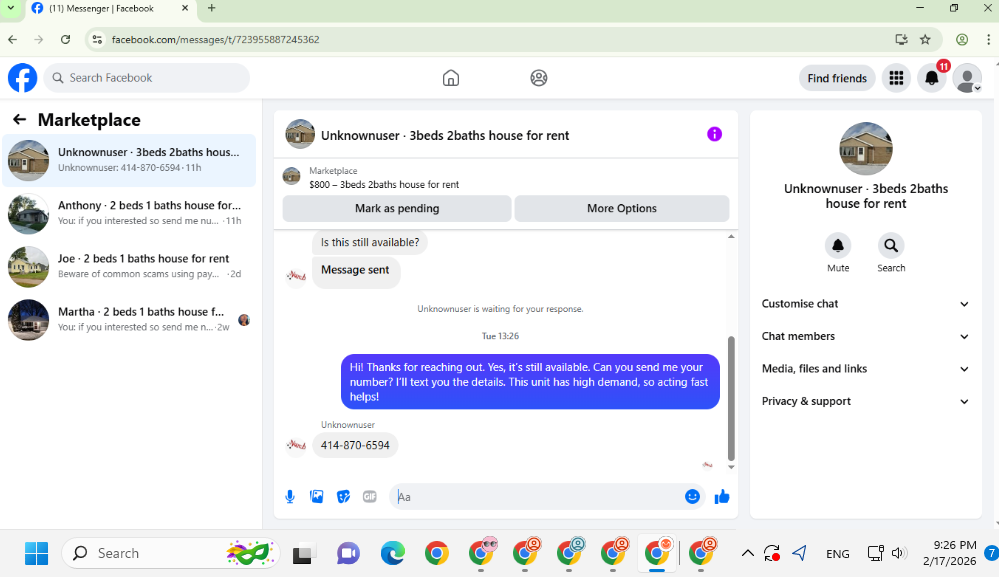Click the chat scrollbar thumb
Screen dimensions: 999x577
731,398
